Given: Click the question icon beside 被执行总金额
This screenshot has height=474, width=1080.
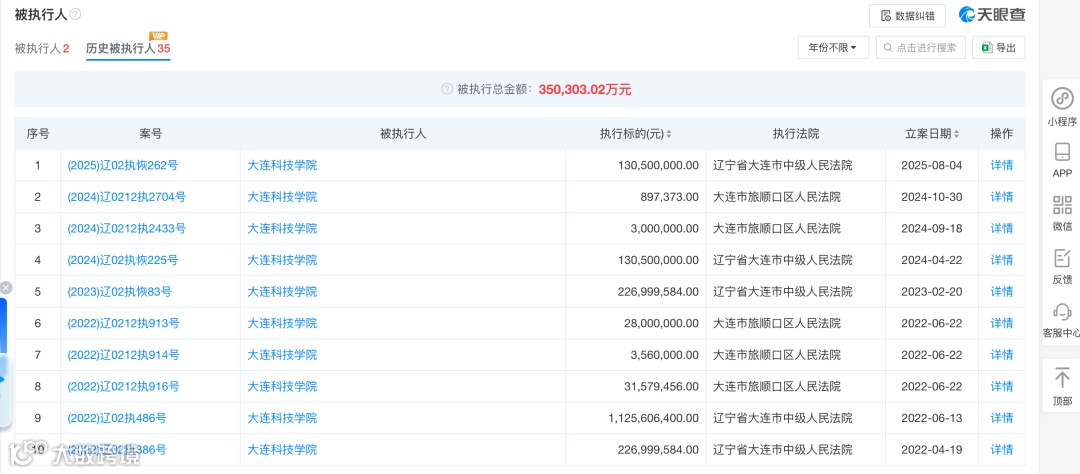Looking at the screenshot, I should [x=446, y=90].
